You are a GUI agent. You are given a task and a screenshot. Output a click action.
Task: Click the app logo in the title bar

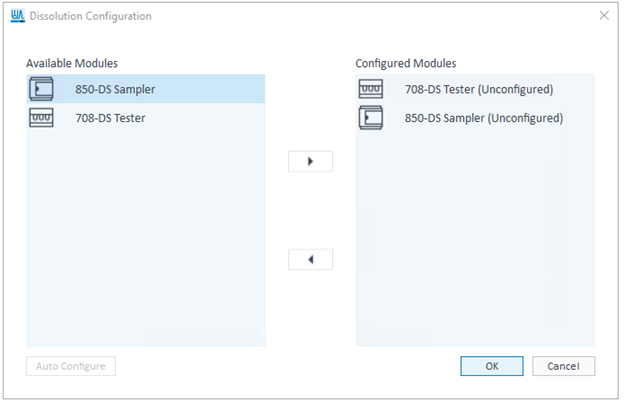[x=16, y=16]
